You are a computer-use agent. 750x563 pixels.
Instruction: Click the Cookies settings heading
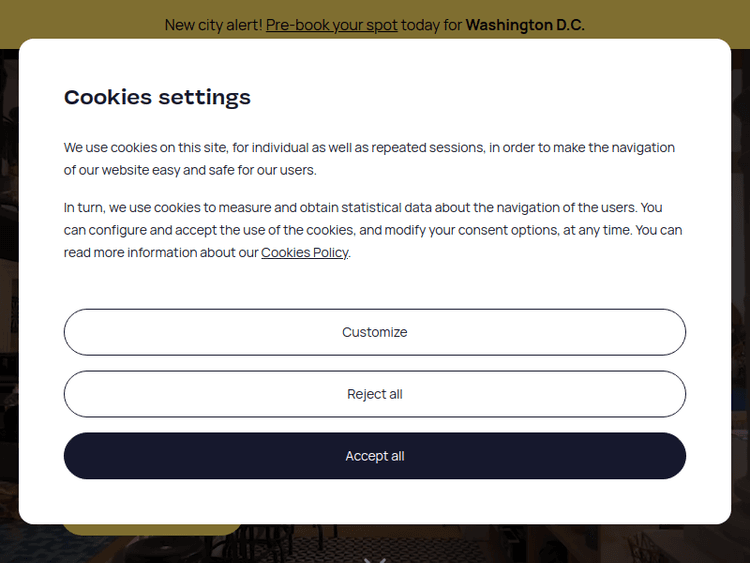click(157, 97)
